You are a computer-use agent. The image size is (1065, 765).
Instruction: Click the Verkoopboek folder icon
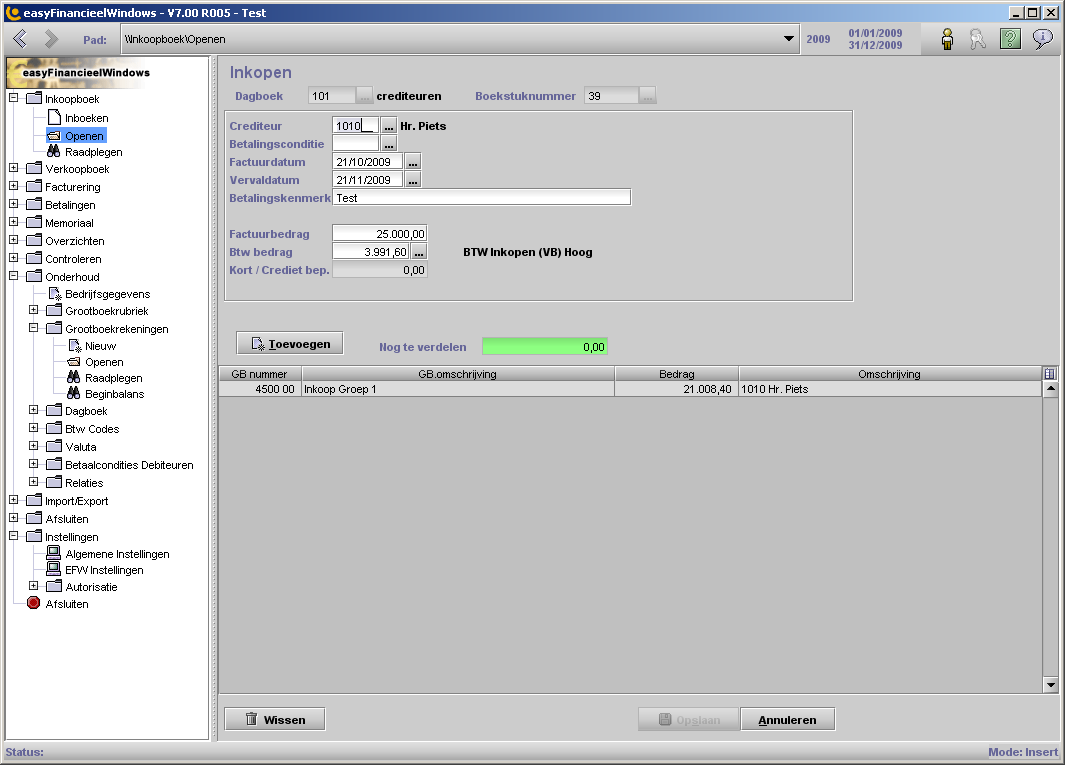click(x=34, y=168)
